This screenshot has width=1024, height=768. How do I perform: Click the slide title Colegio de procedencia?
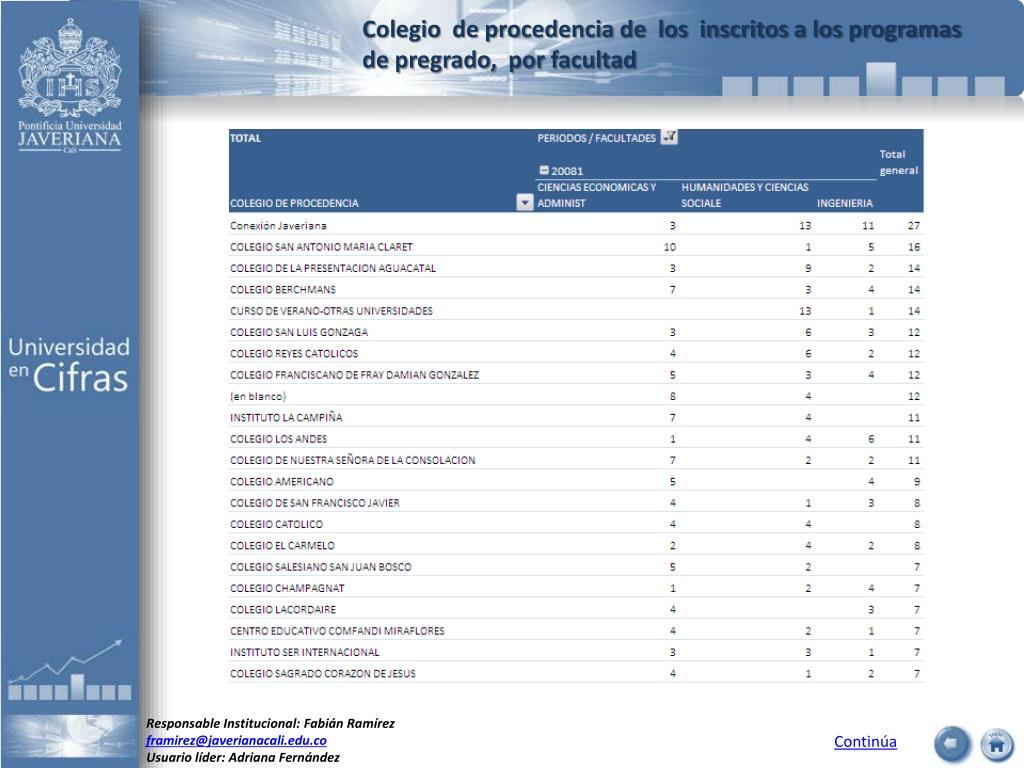point(662,44)
